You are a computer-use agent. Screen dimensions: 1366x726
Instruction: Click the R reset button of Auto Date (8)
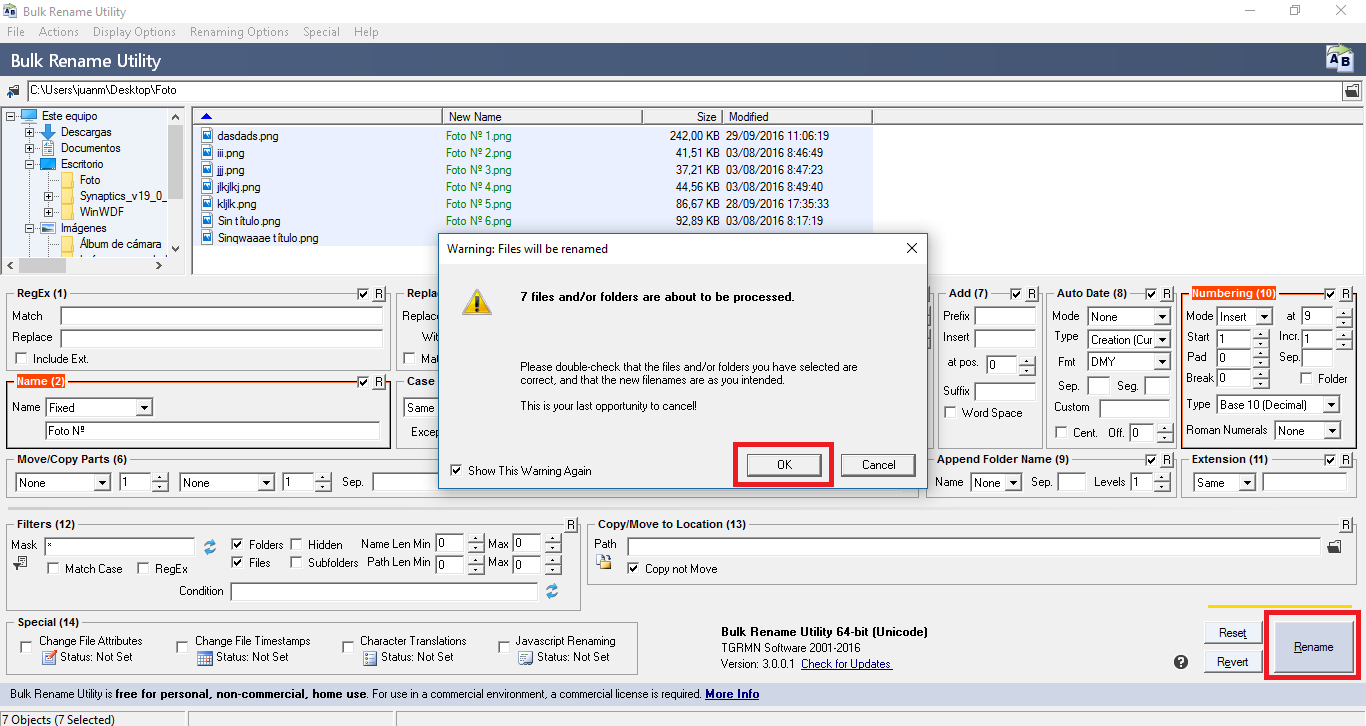point(1166,294)
